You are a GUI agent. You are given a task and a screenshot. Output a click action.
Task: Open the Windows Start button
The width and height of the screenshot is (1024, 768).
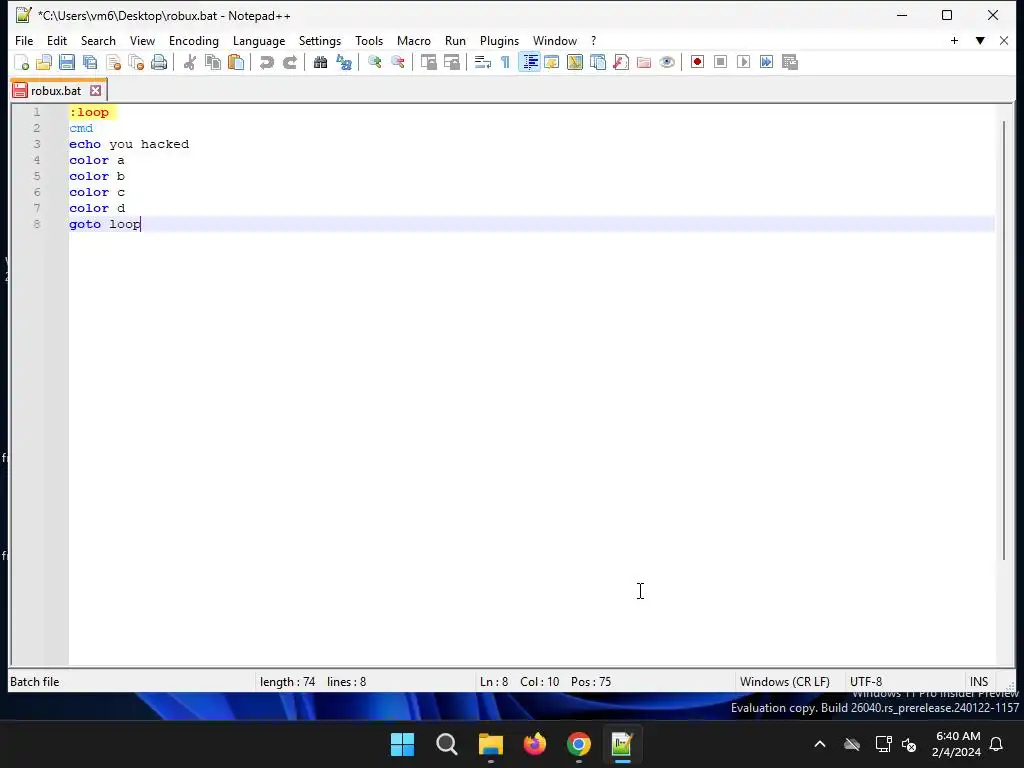point(402,744)
